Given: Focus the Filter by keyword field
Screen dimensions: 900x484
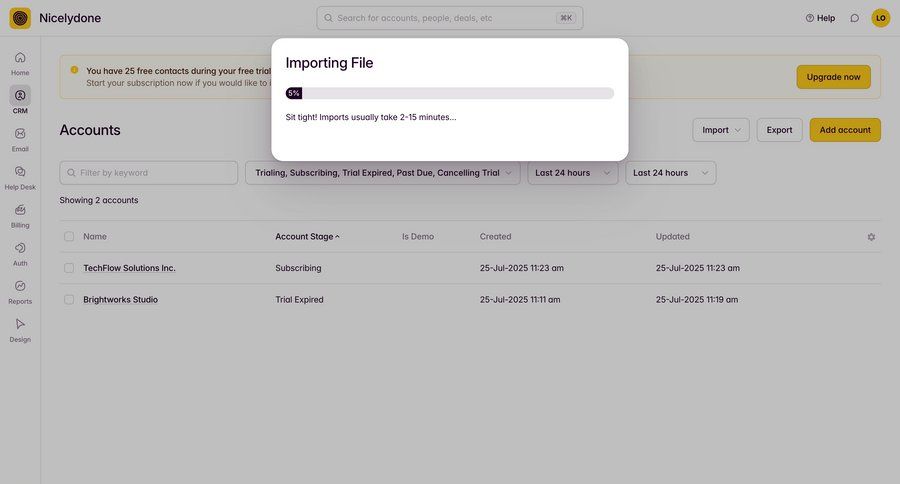Looking at the screenshot, I should click(149, 173).
